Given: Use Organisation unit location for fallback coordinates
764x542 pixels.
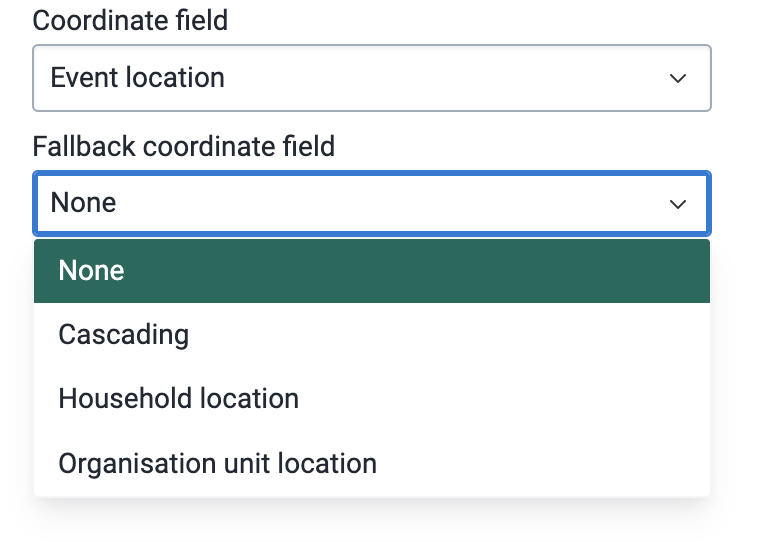Looking at the screenshot, I should [x=372, y=464].
